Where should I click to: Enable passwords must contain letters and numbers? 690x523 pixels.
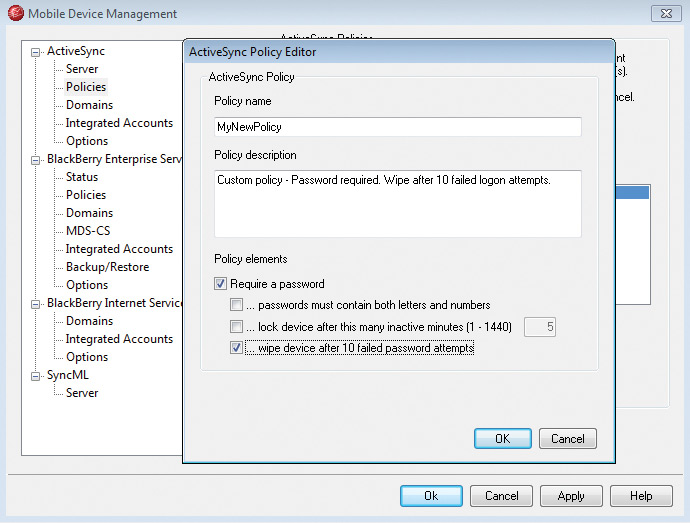click(x=236, y=305)
